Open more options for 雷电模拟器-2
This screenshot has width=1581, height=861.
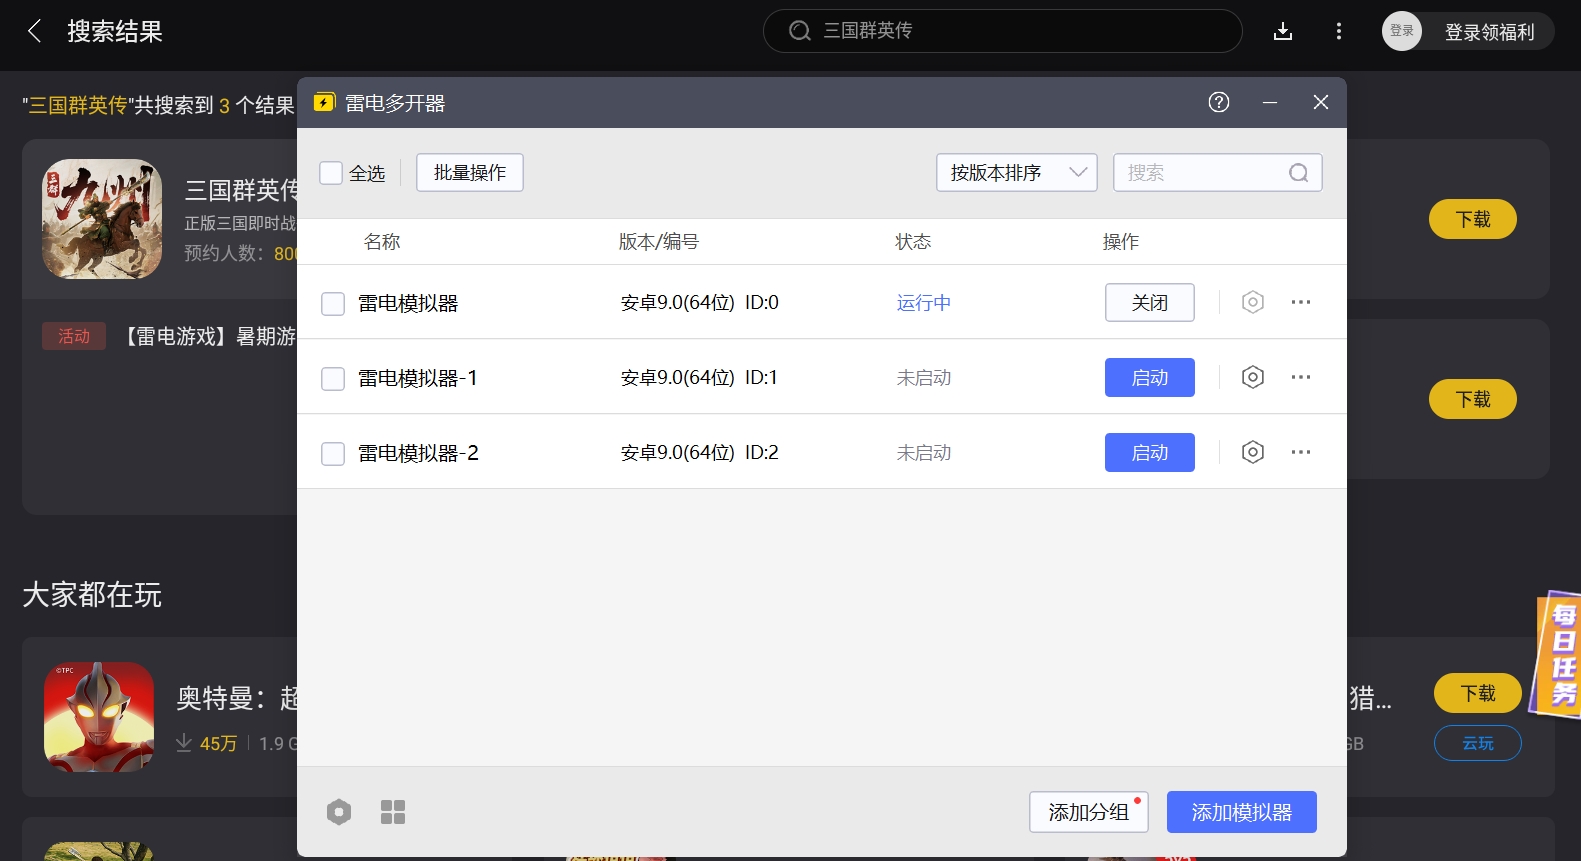pyautogui.click(x=1300, y=452)
